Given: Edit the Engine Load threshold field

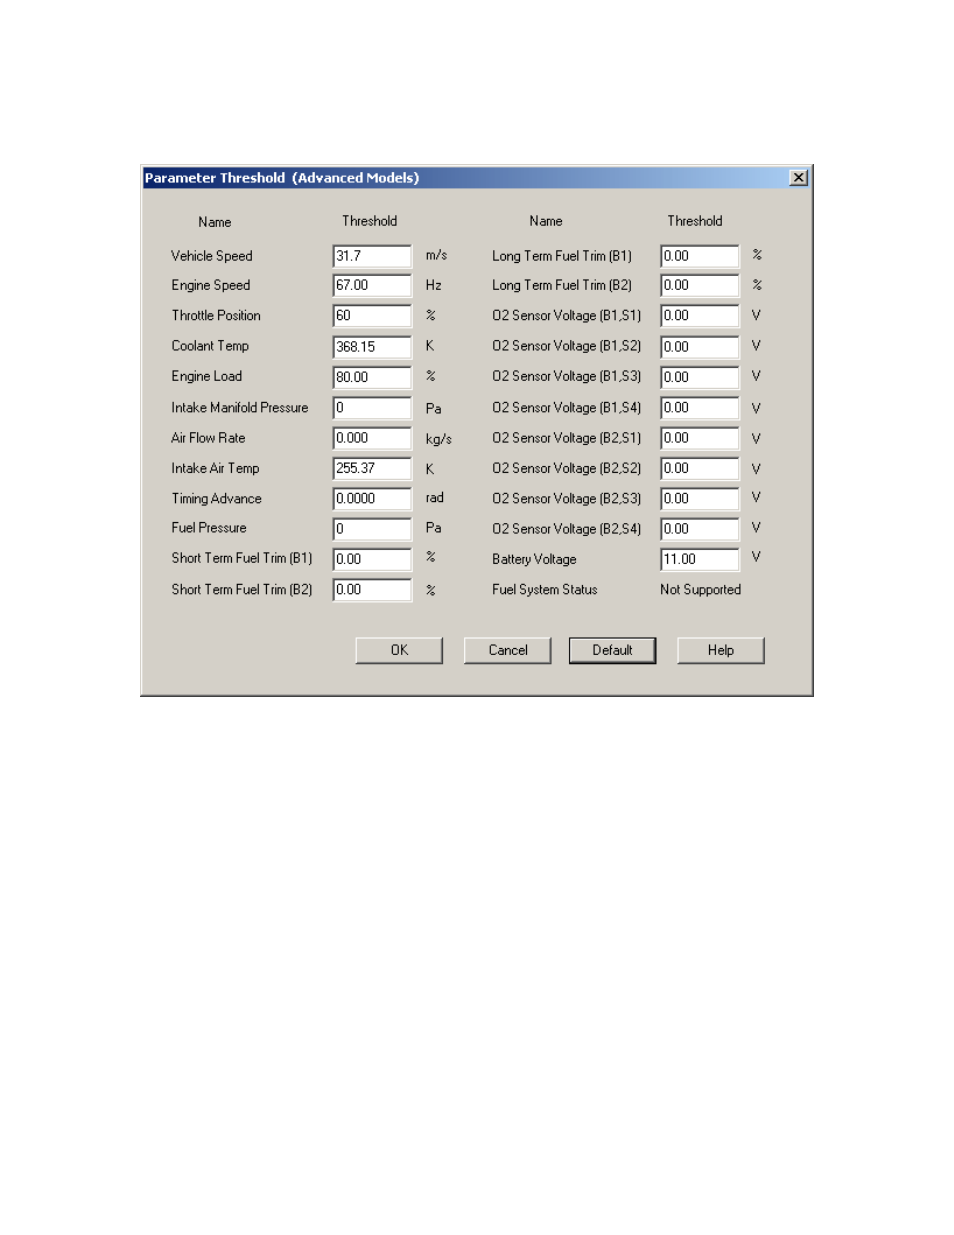Looking at the screenshot, I should [x=372, y=377].
